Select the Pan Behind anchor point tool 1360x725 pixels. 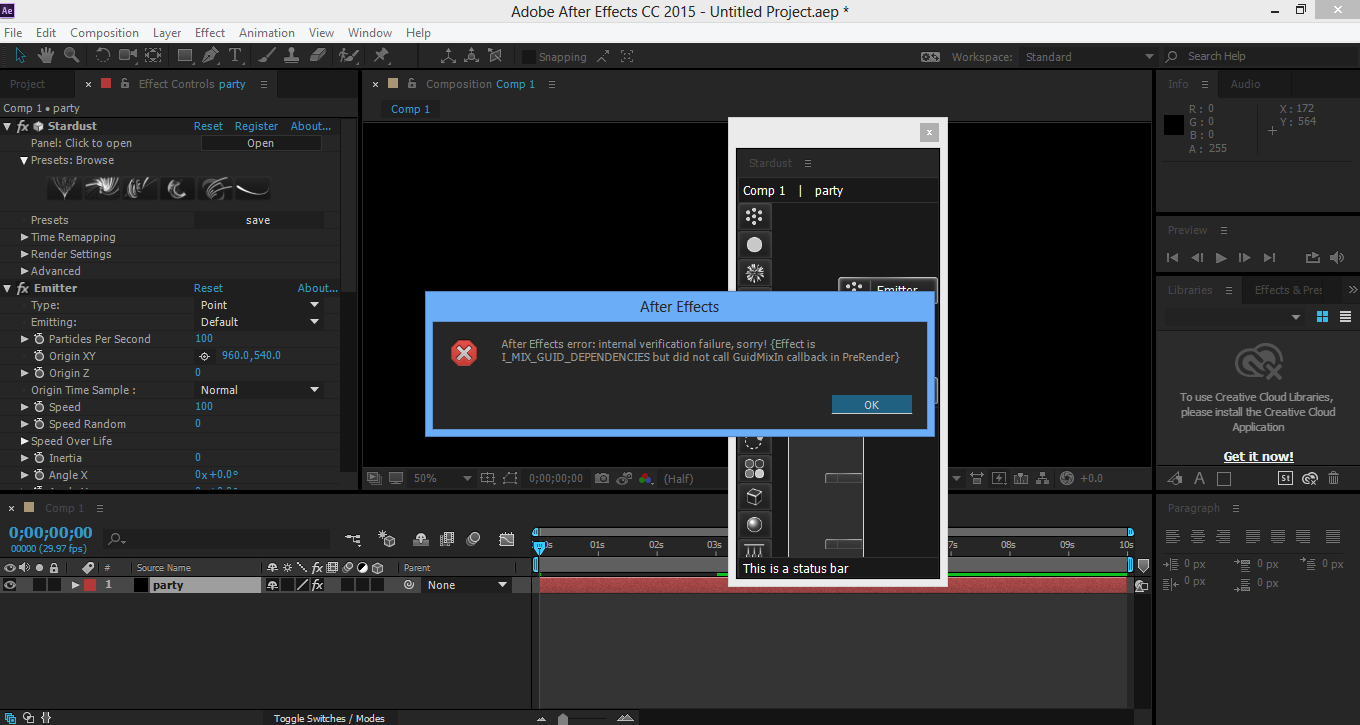click(x=153, y=56)
